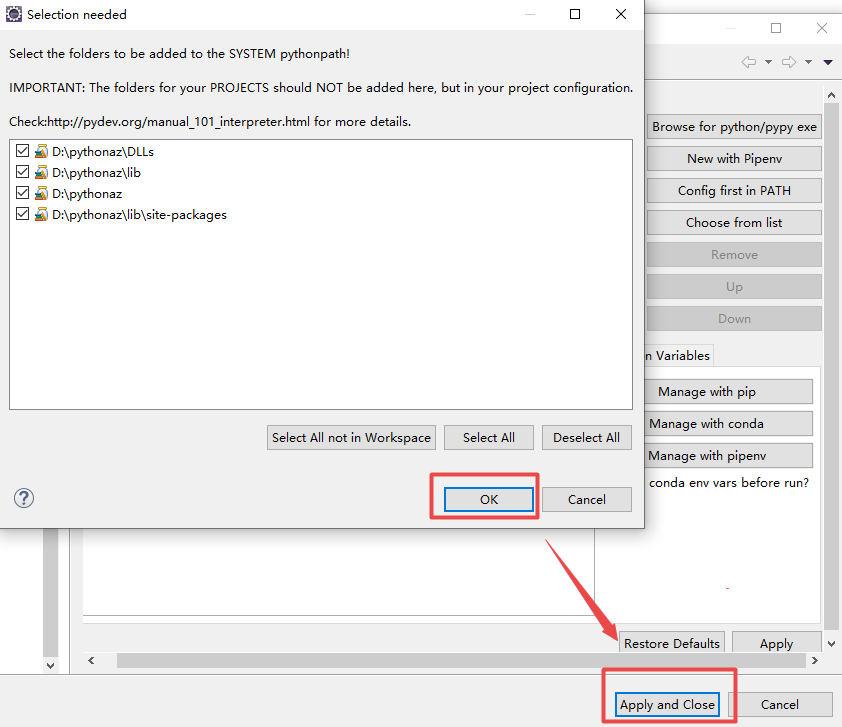This screenshot has height=727, width=842.
Task: Click the horizontal scrollbar in Preferences
Action: coord(461,660)
